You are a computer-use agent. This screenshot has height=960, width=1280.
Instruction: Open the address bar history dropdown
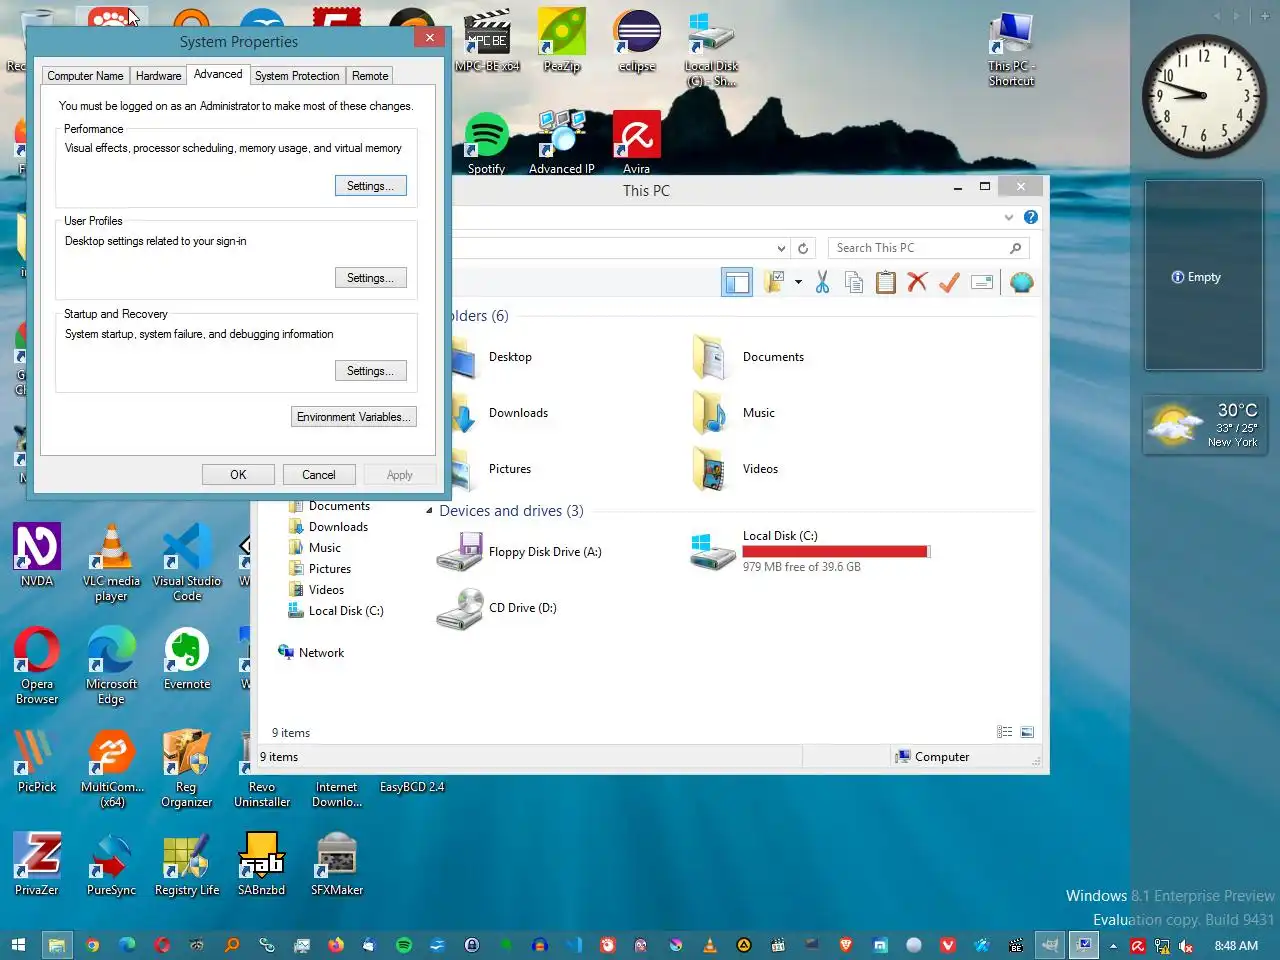[x=782, y=248]
